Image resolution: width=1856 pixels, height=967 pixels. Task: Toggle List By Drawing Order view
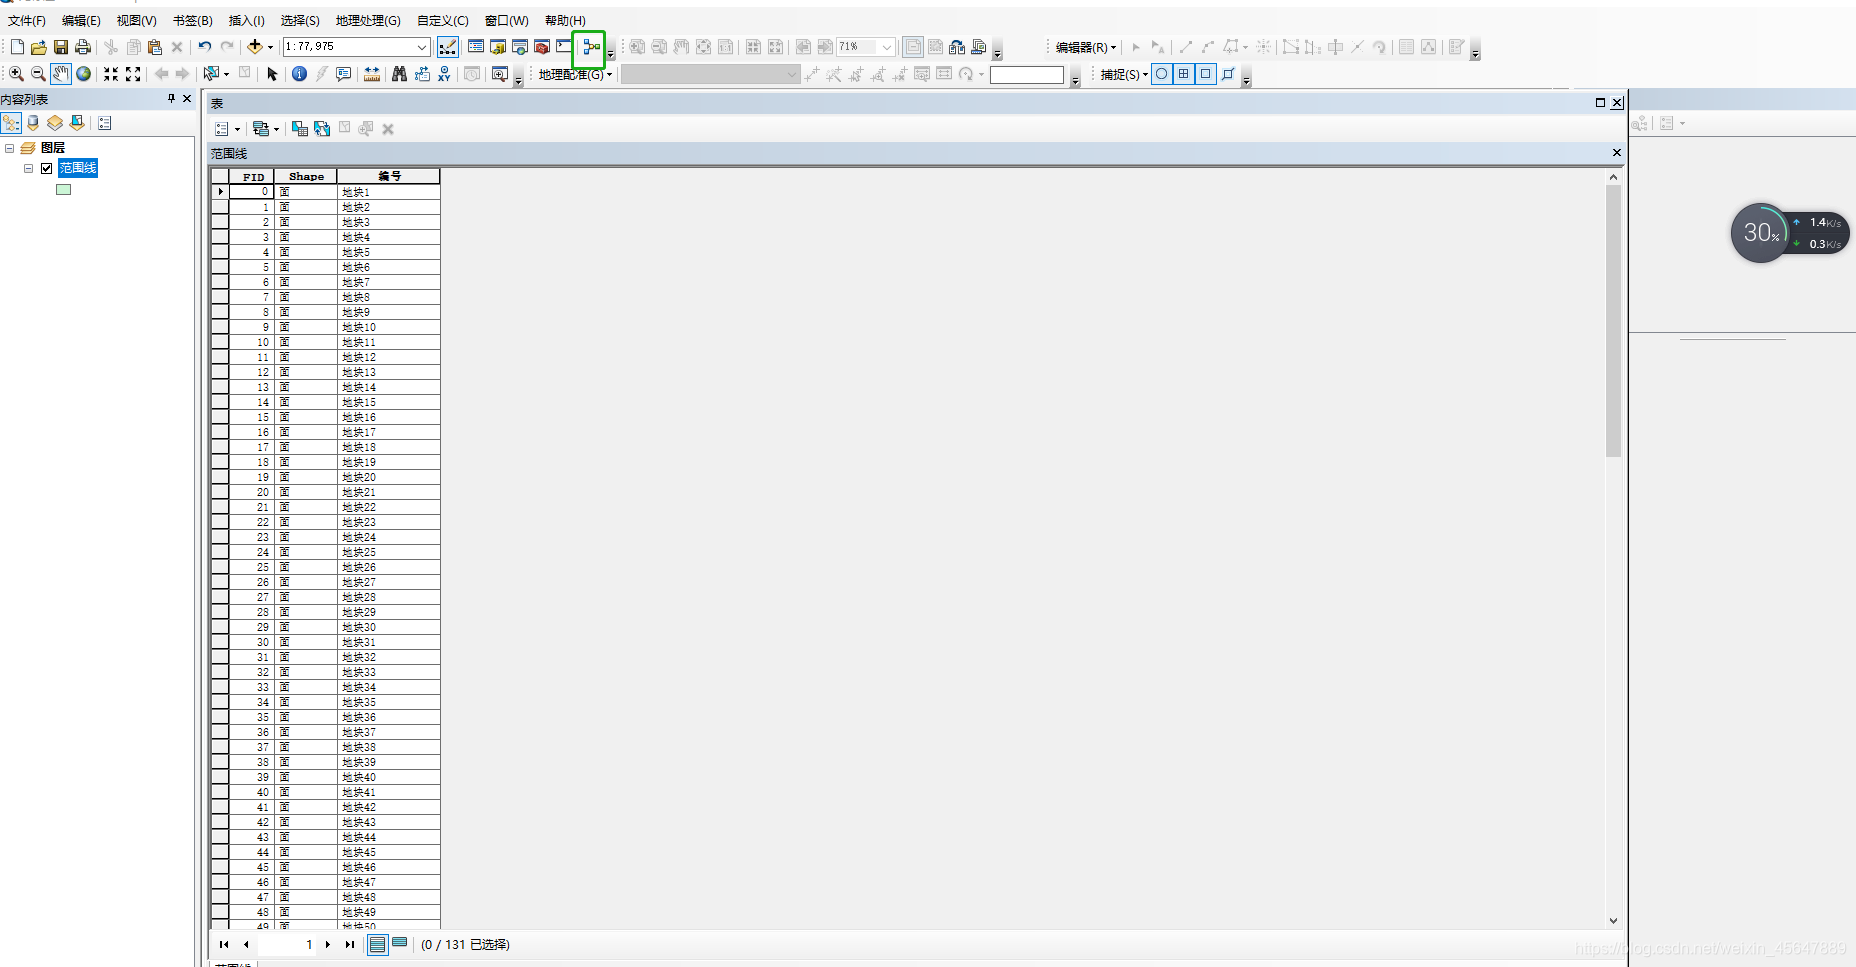(11, 123)
